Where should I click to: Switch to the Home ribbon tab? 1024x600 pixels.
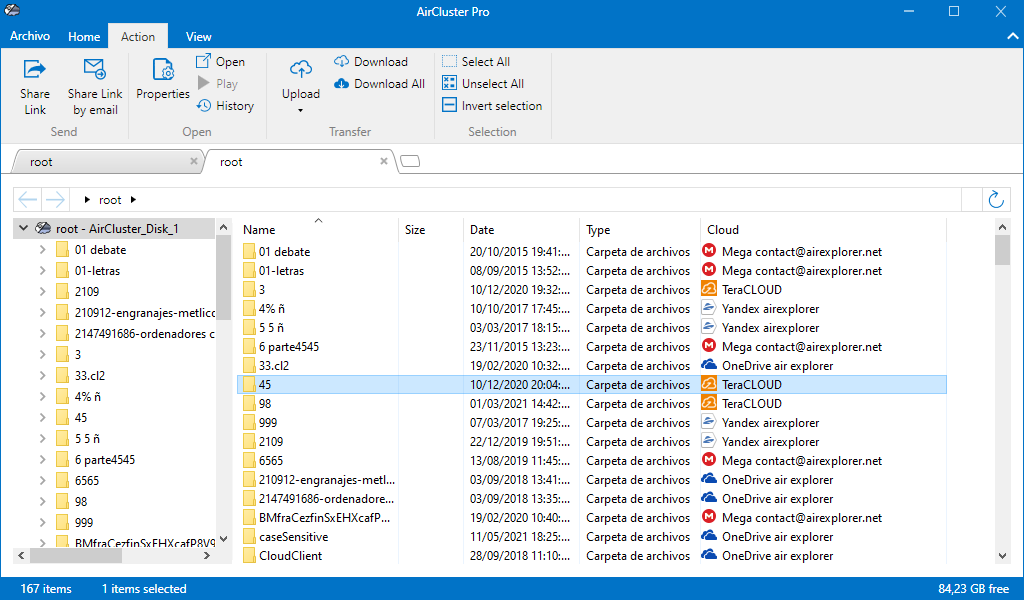point(84,37)
